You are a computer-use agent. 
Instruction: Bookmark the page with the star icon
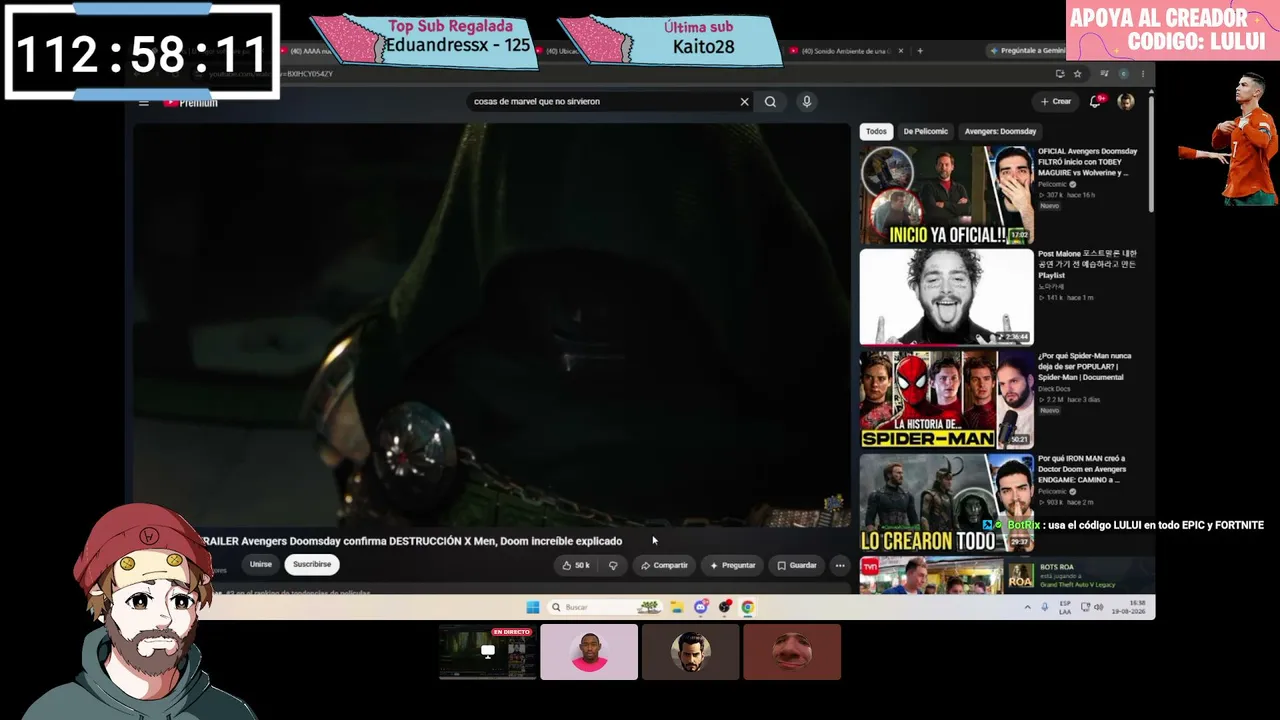[x=1077, y=74]
